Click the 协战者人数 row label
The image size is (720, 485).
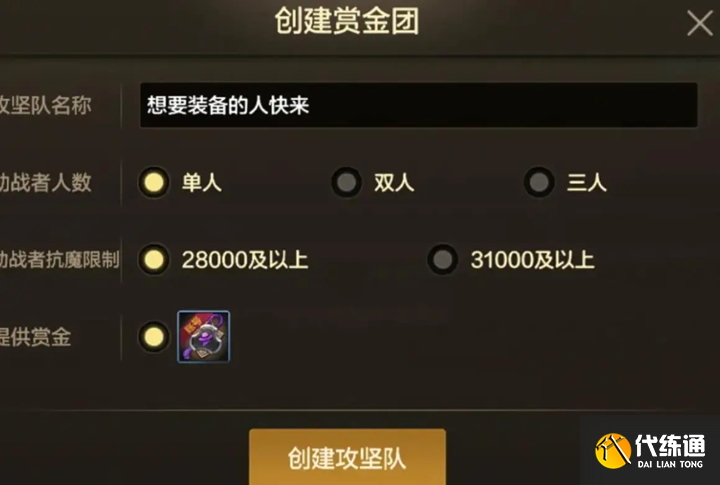pyautogui.click(x=45, y=182)
